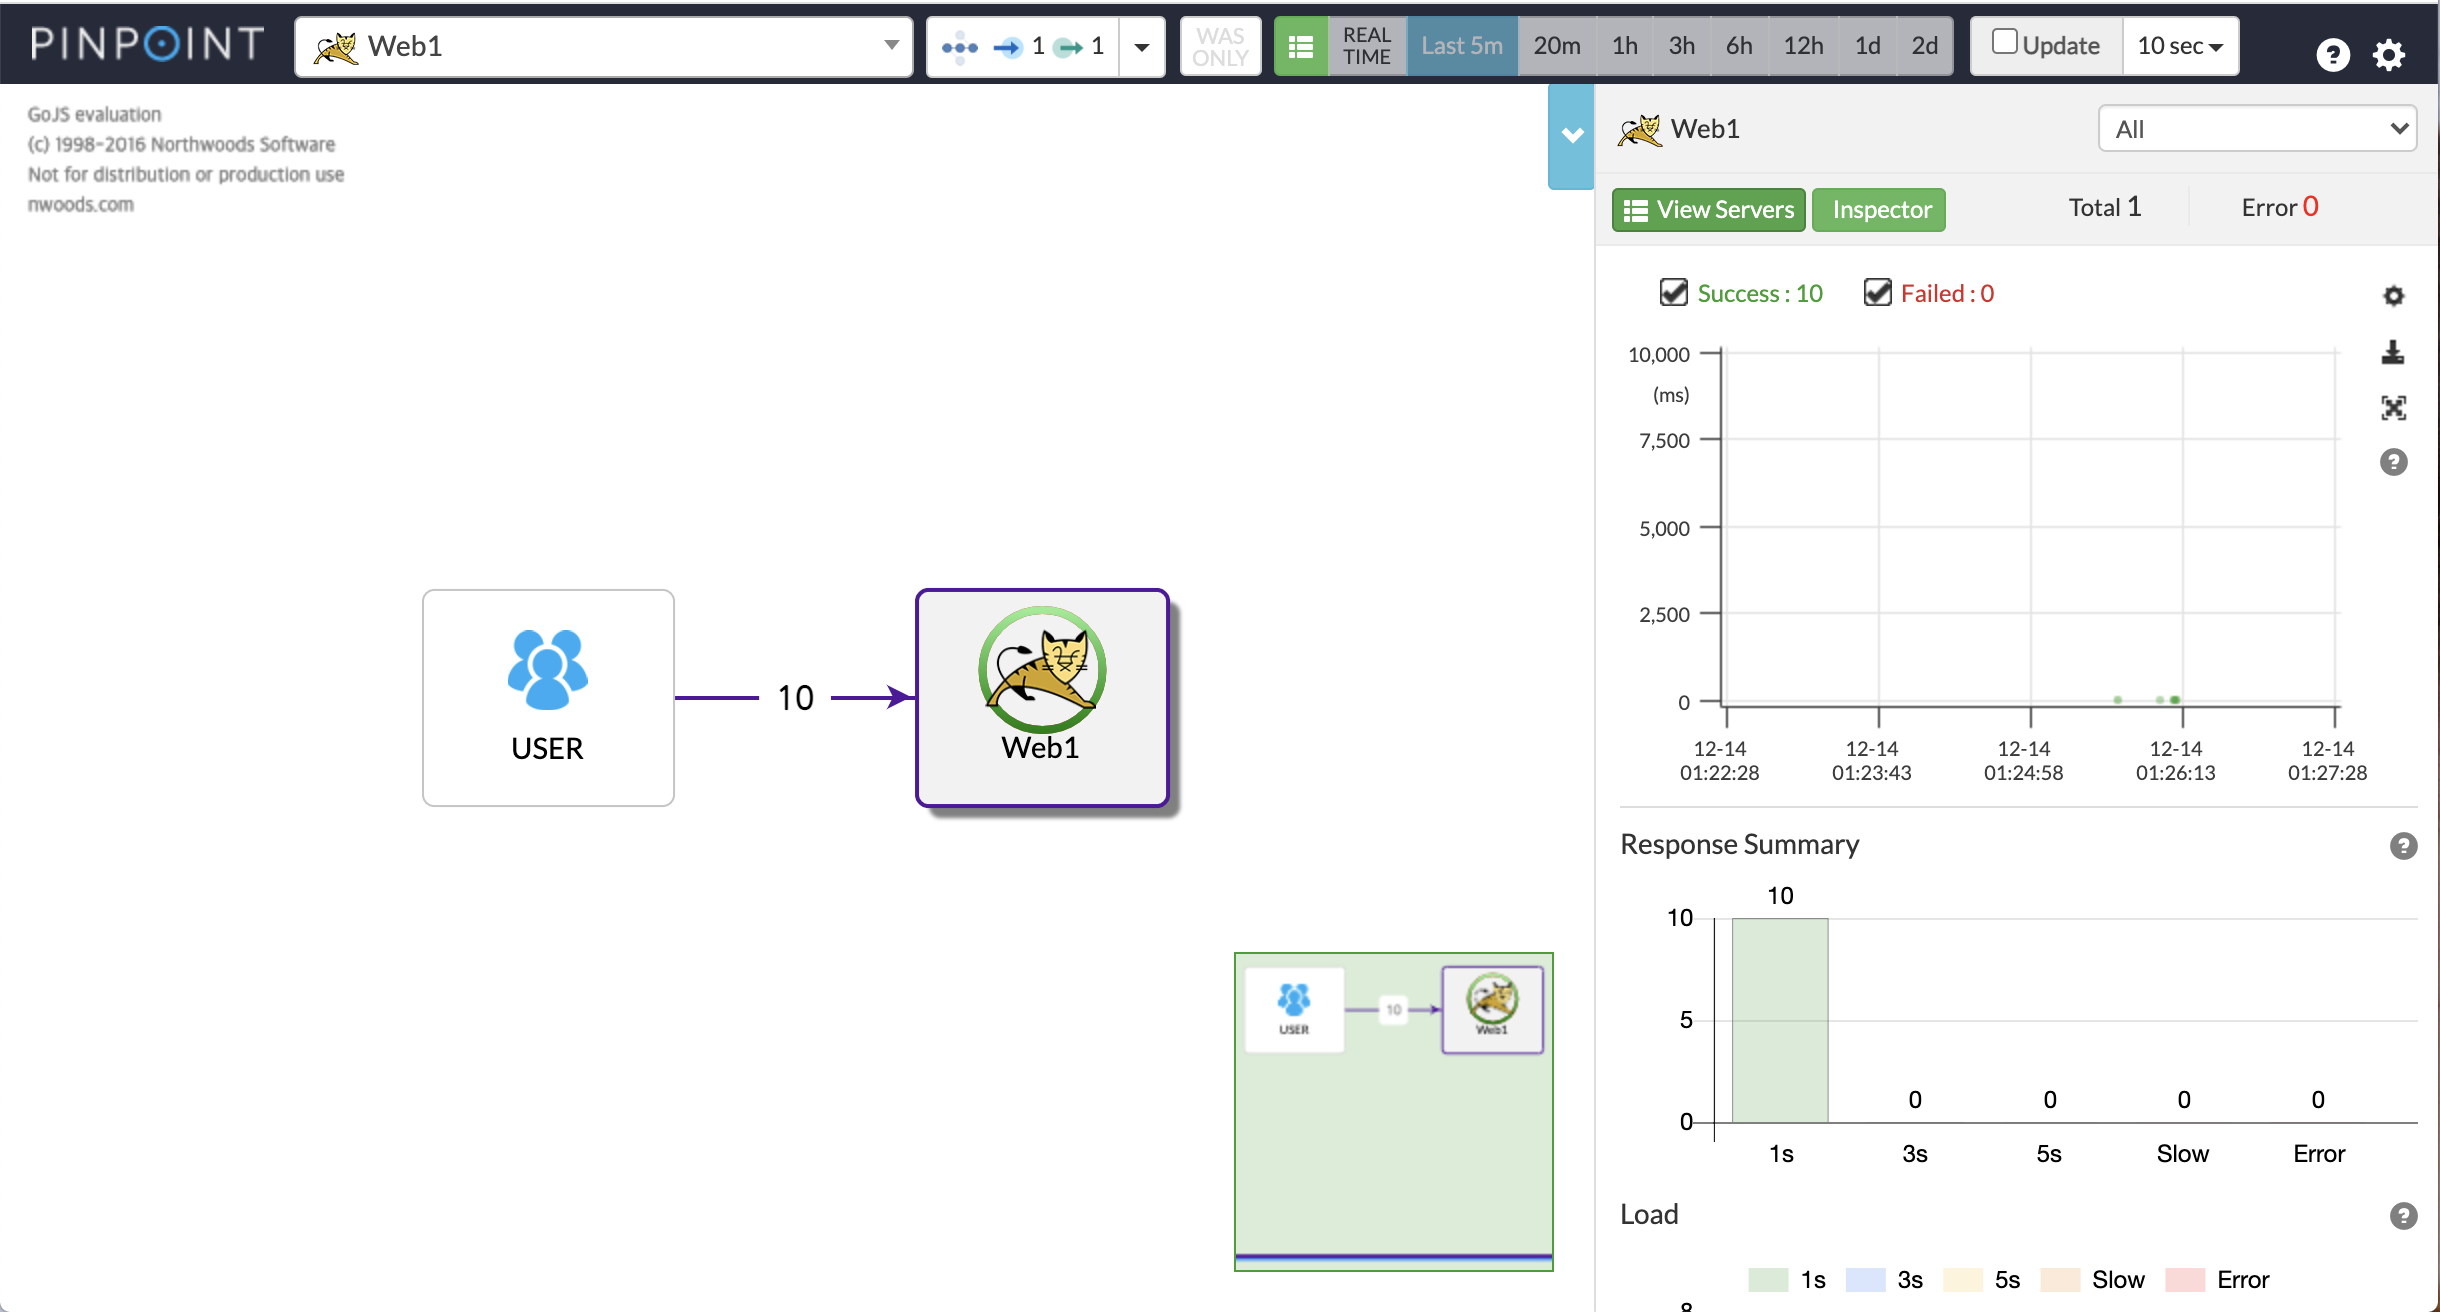2440x1312 pixels.
Task: Toggle the Success checkbox off
Action: [1673, 292]
